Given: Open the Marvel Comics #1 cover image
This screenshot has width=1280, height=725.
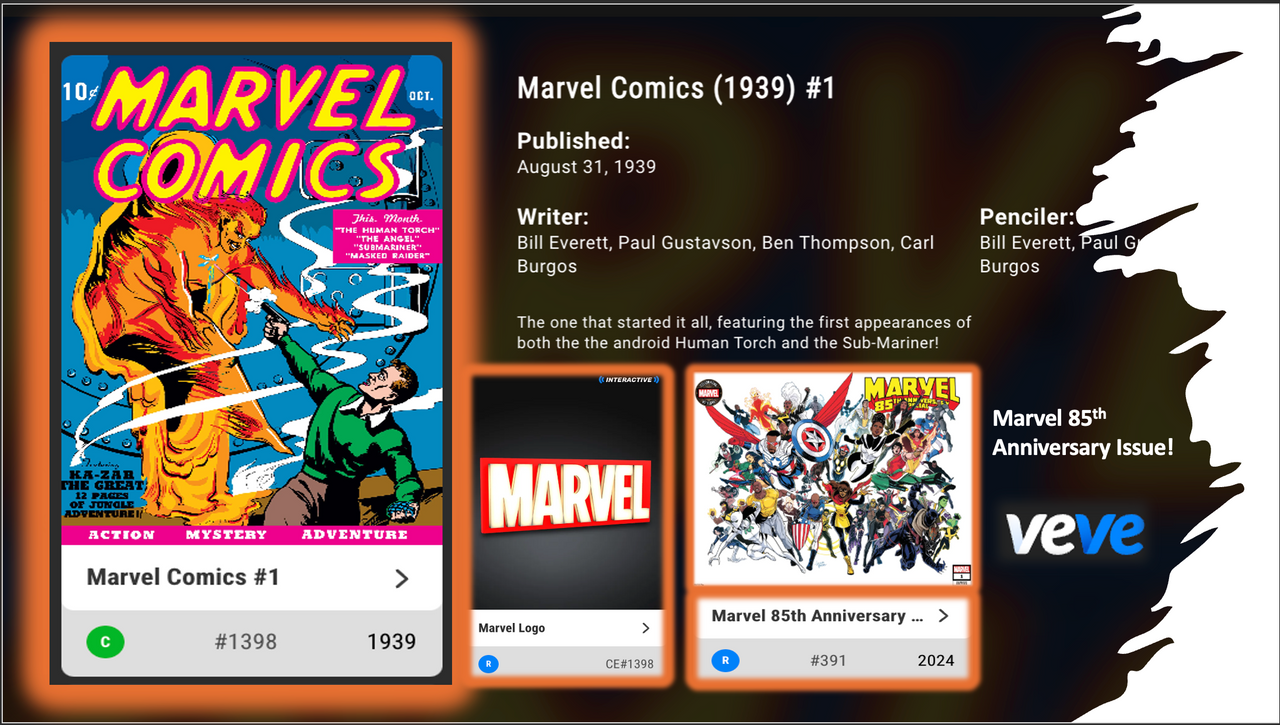Looking at the screenshot, I should click(x=252, y=300).
